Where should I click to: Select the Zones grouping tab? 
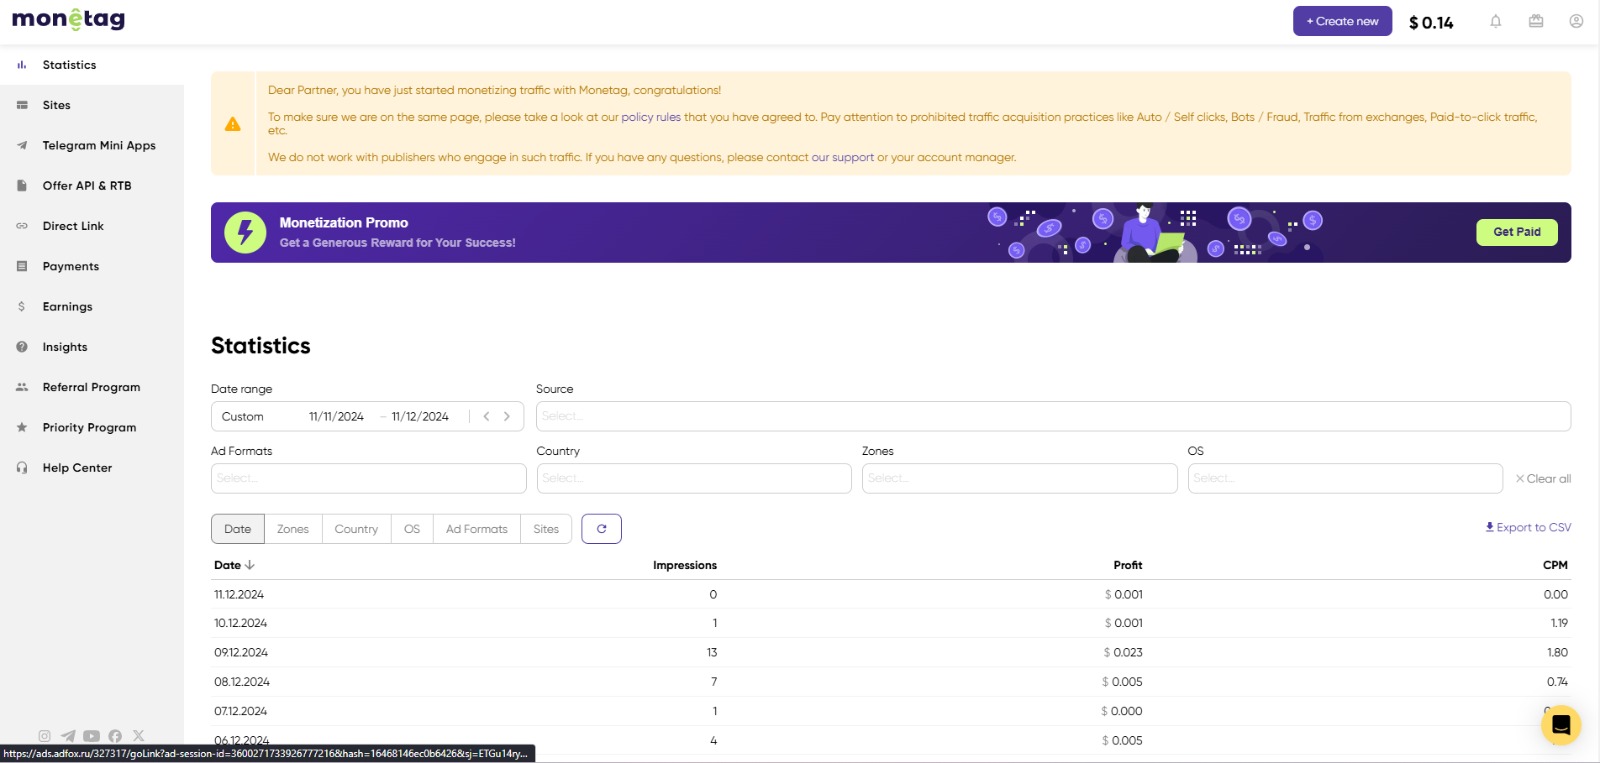tap(293, 529)
